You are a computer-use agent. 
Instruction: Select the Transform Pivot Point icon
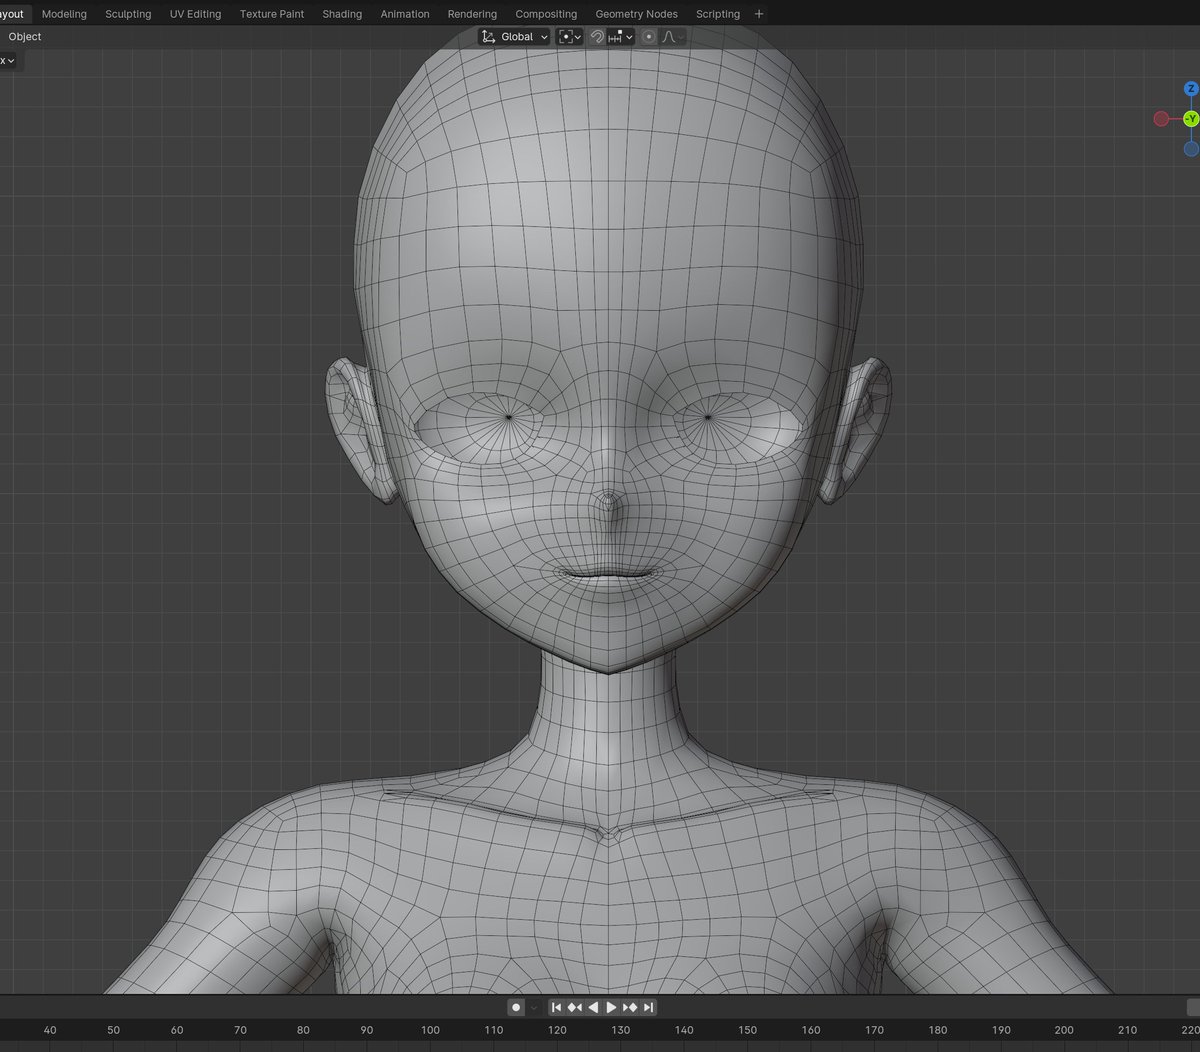[566, 36]
